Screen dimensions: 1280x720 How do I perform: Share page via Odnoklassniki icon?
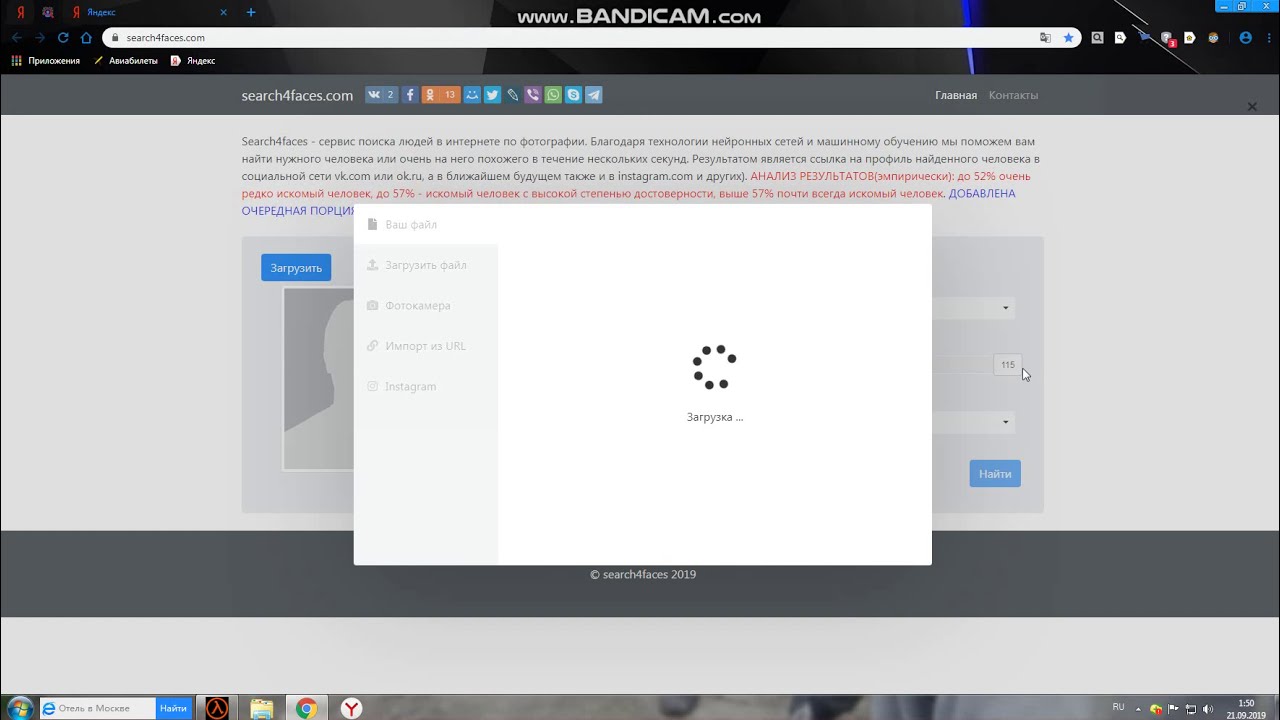[441, 95]
